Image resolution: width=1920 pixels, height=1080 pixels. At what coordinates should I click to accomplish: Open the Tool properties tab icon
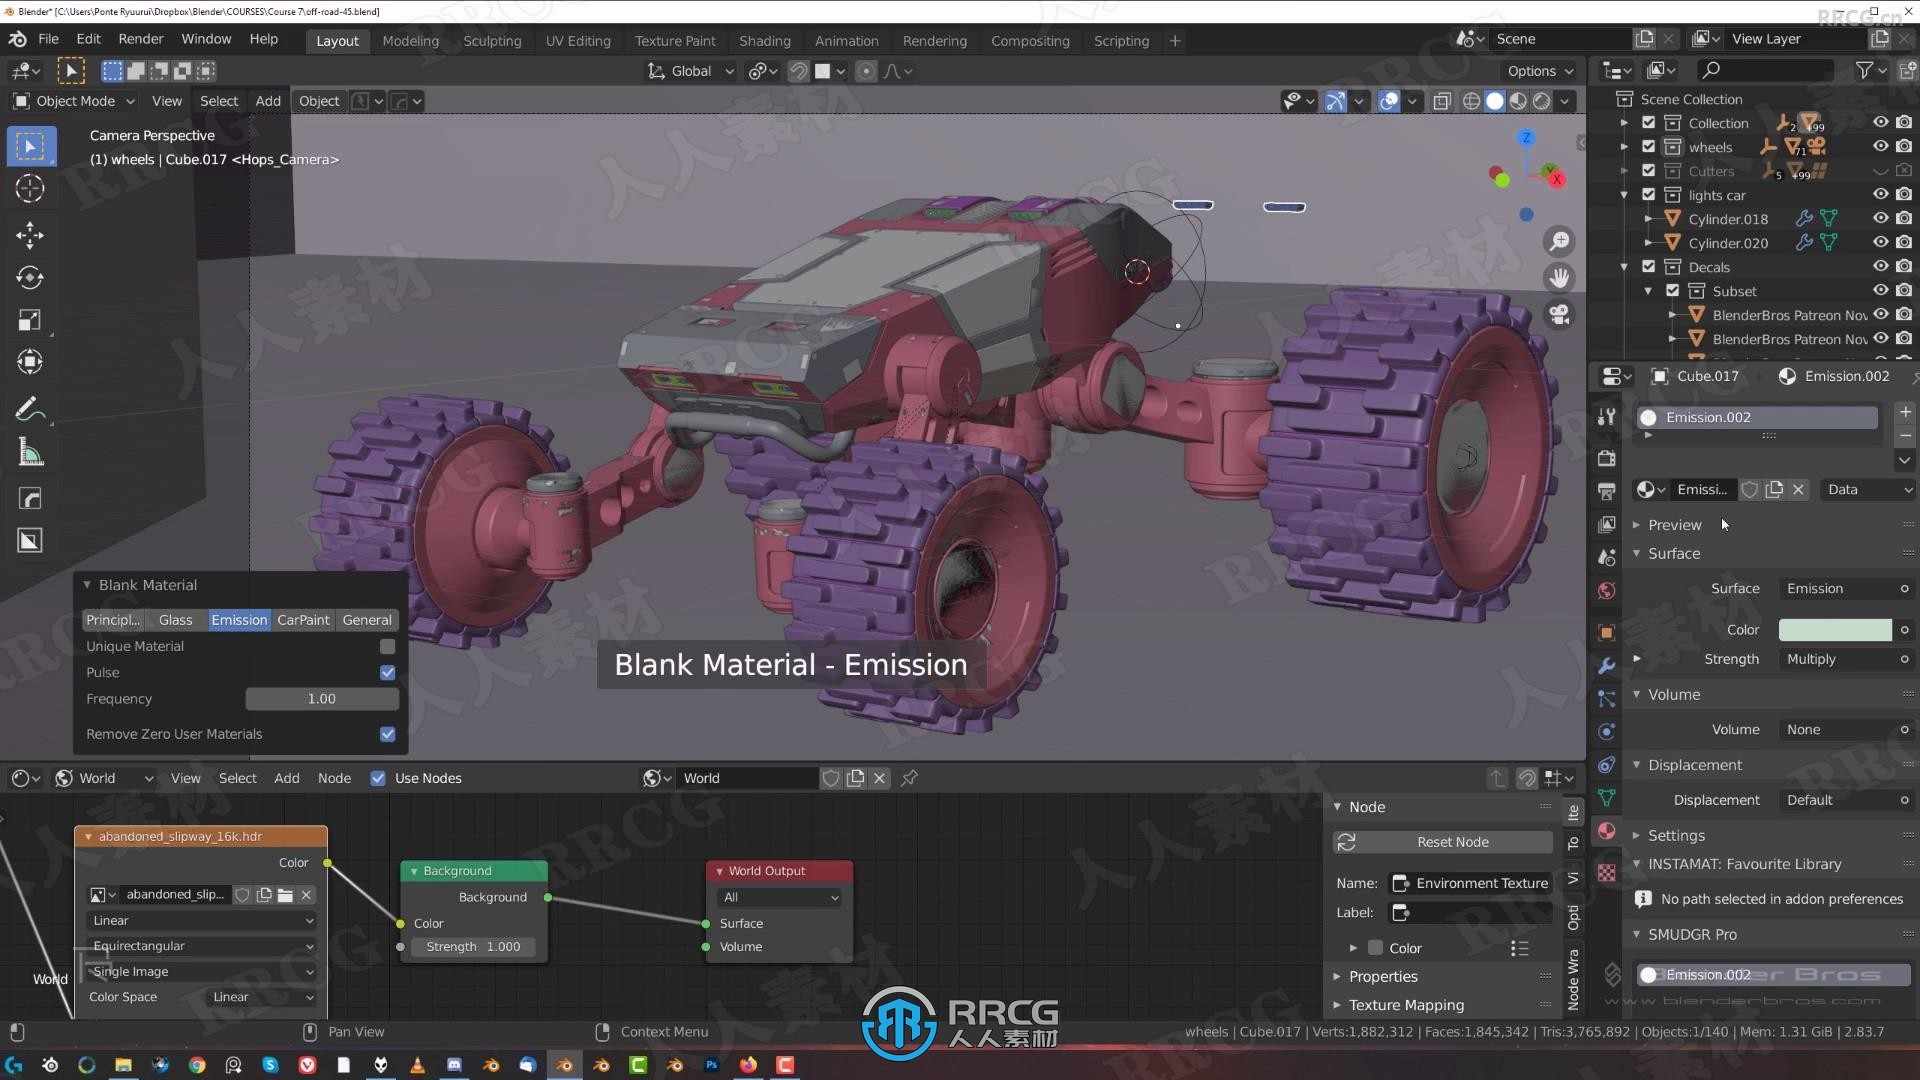[x=1607, y=417]
